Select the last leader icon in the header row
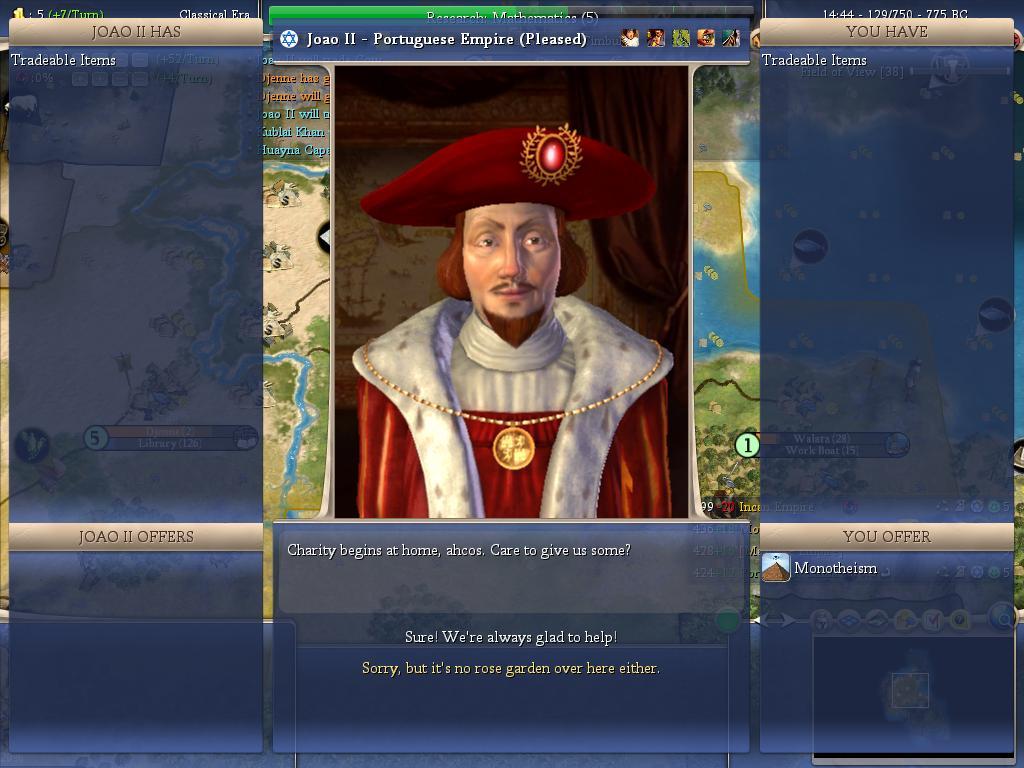This screenshot has width=1024, height=768. click(731, 39)
